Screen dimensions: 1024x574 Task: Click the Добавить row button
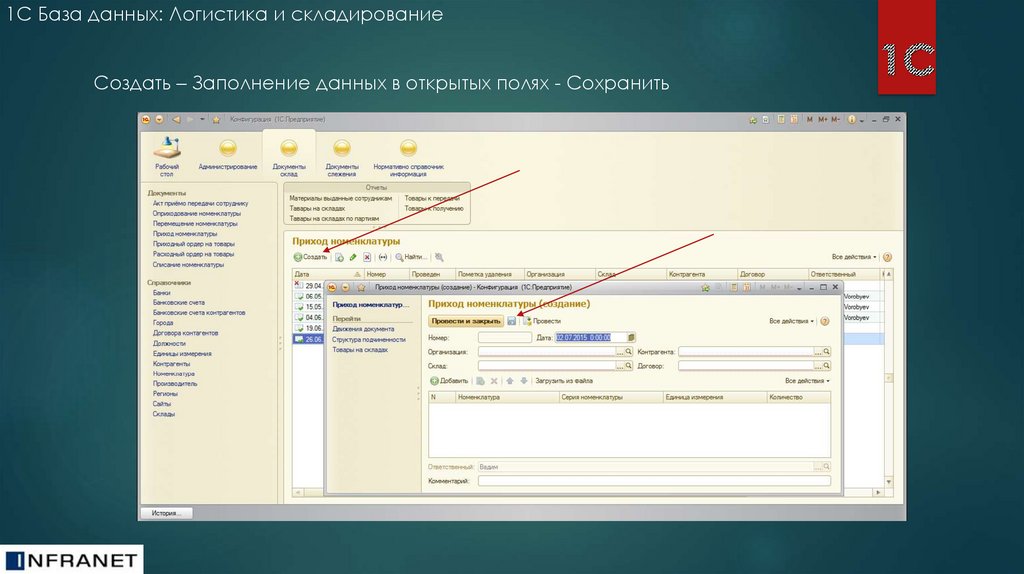449,381
